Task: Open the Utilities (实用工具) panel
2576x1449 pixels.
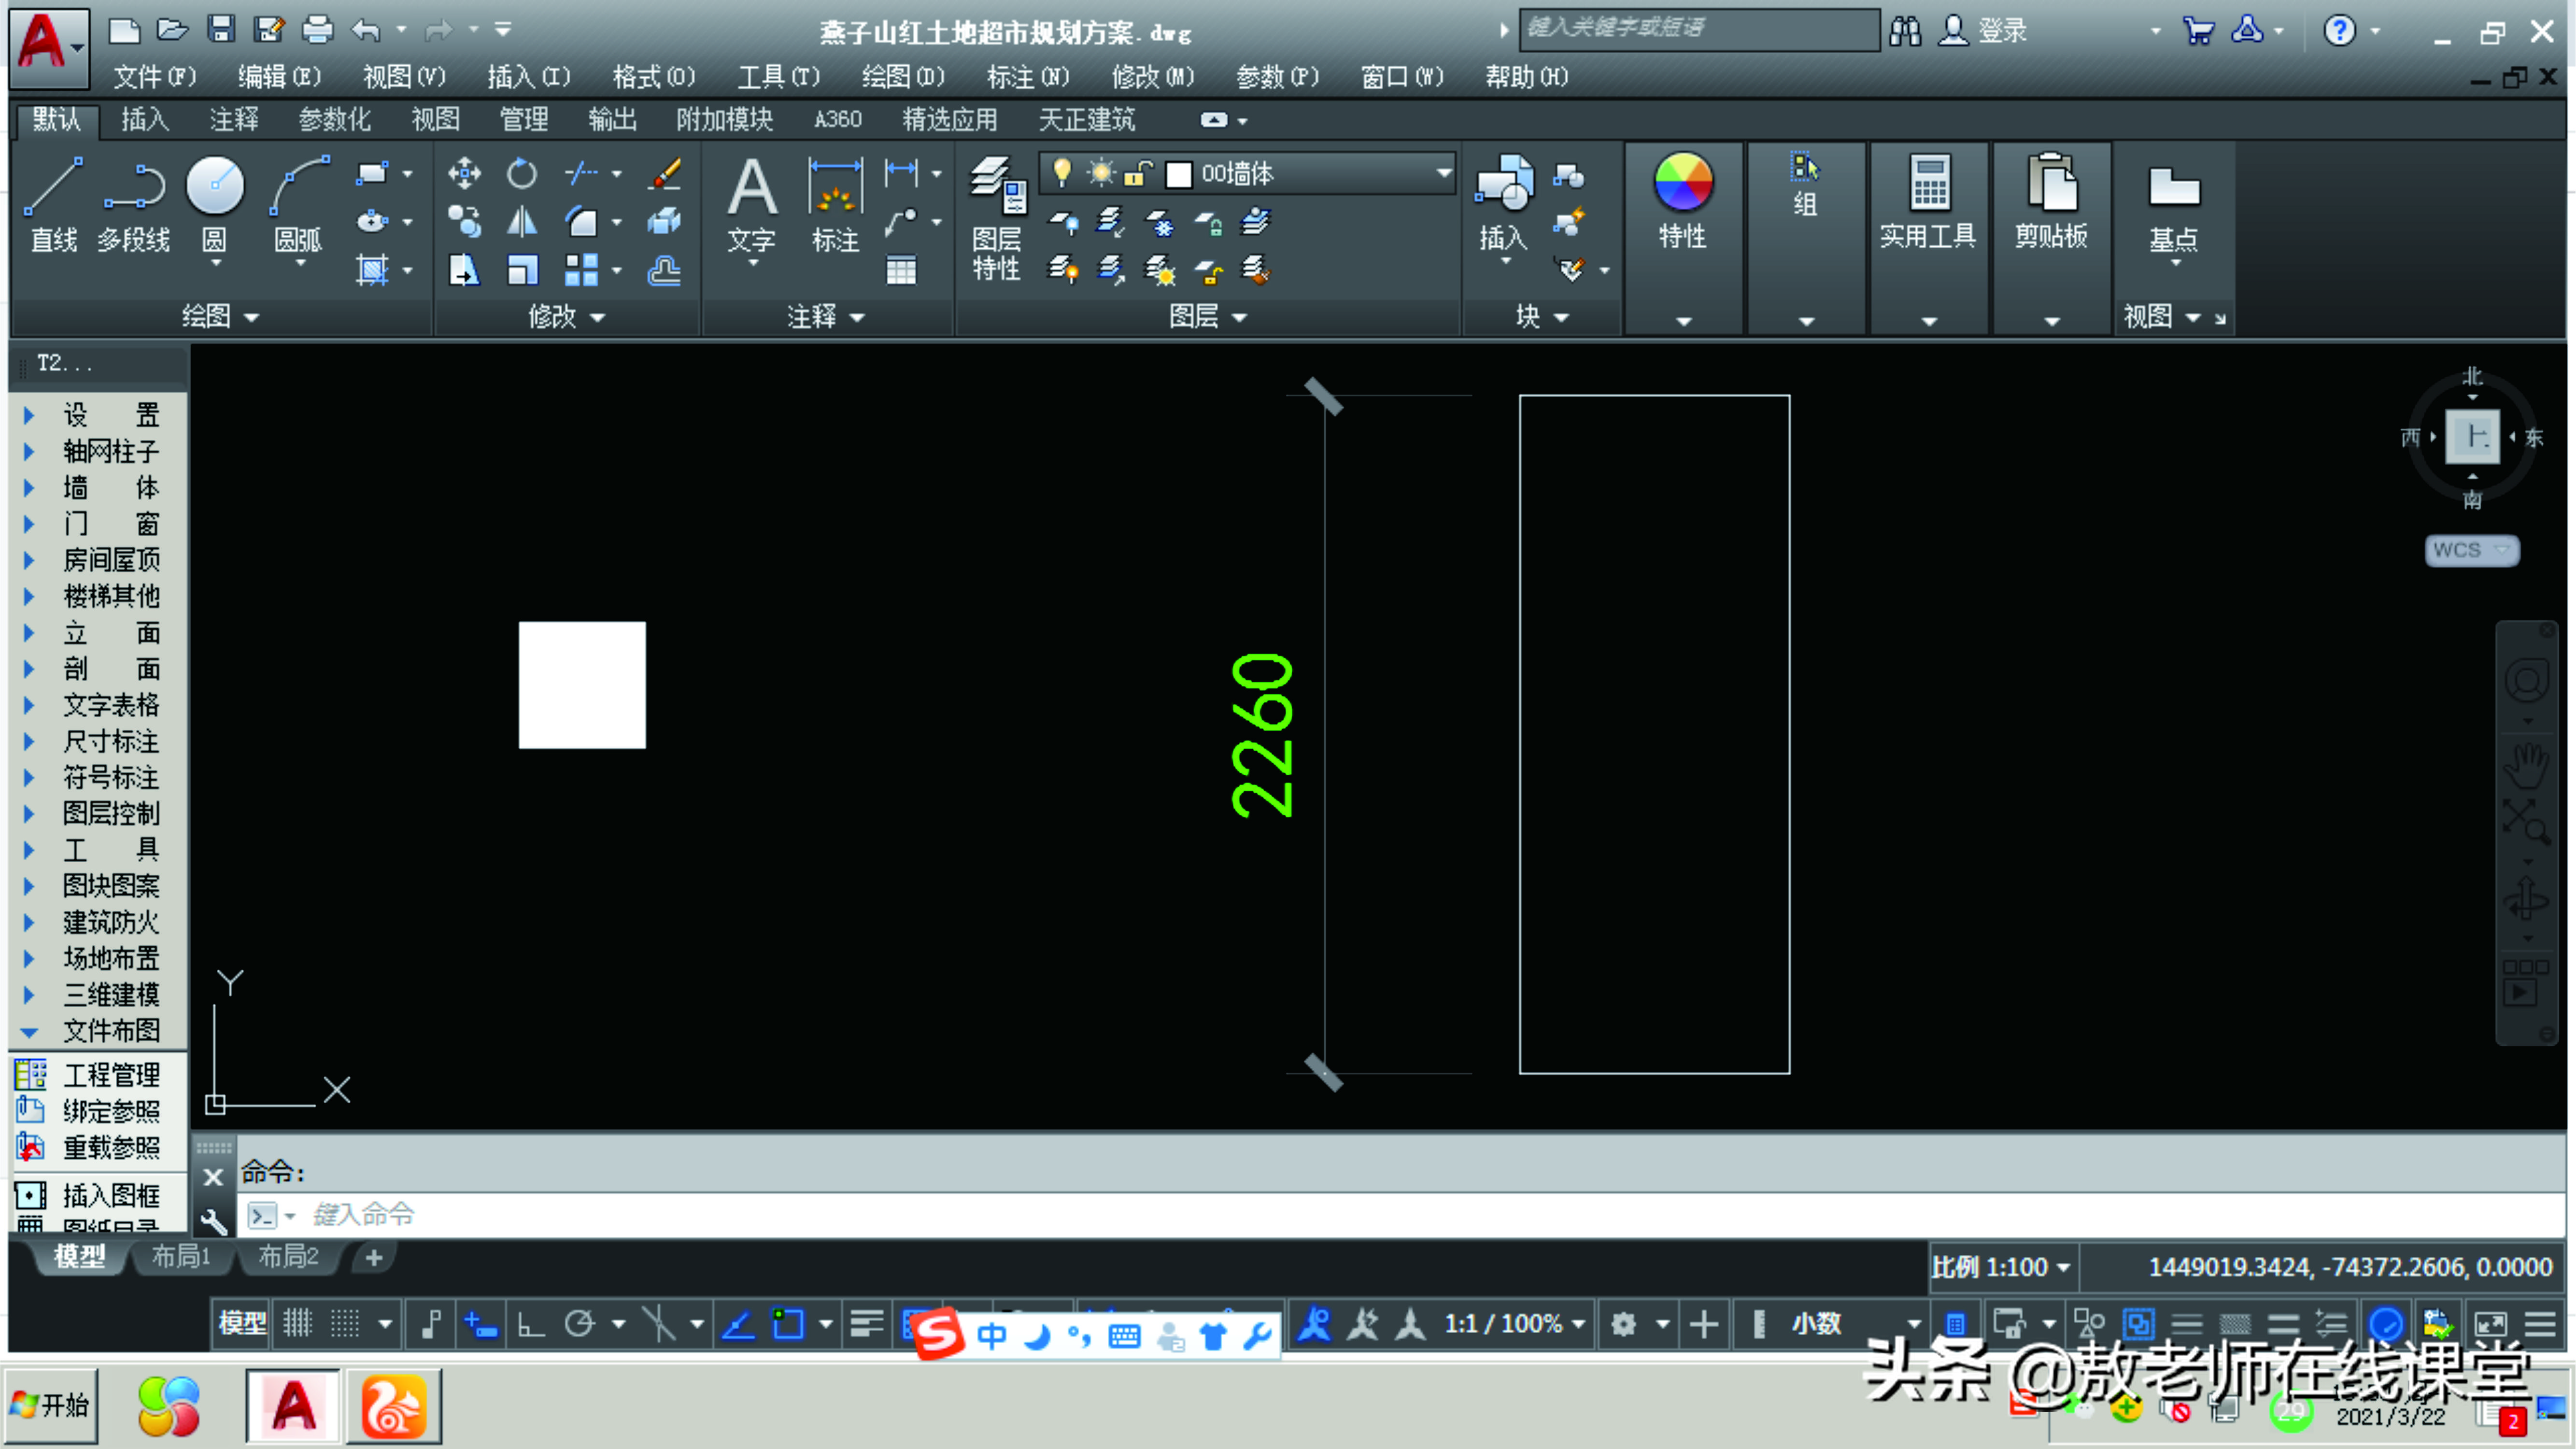Action: (1928, 200)
